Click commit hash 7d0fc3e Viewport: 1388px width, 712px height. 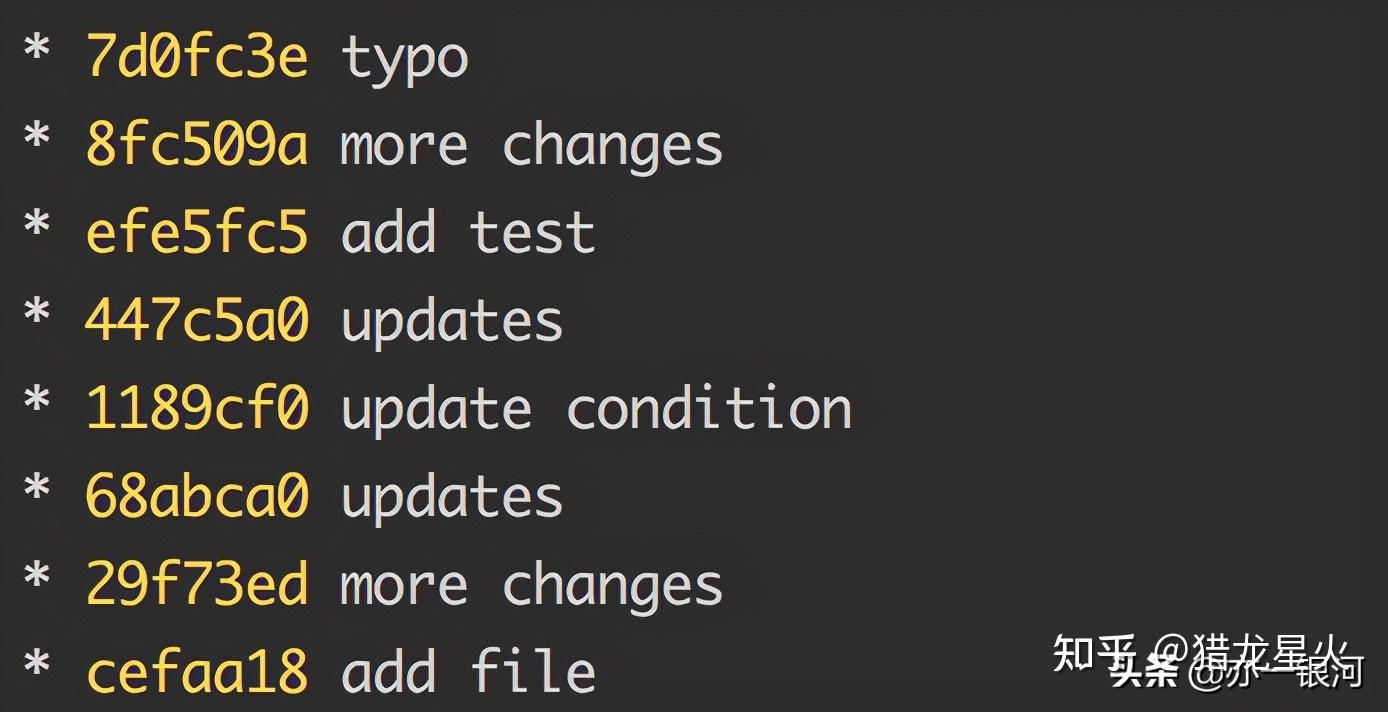click(x=197, y=58)
